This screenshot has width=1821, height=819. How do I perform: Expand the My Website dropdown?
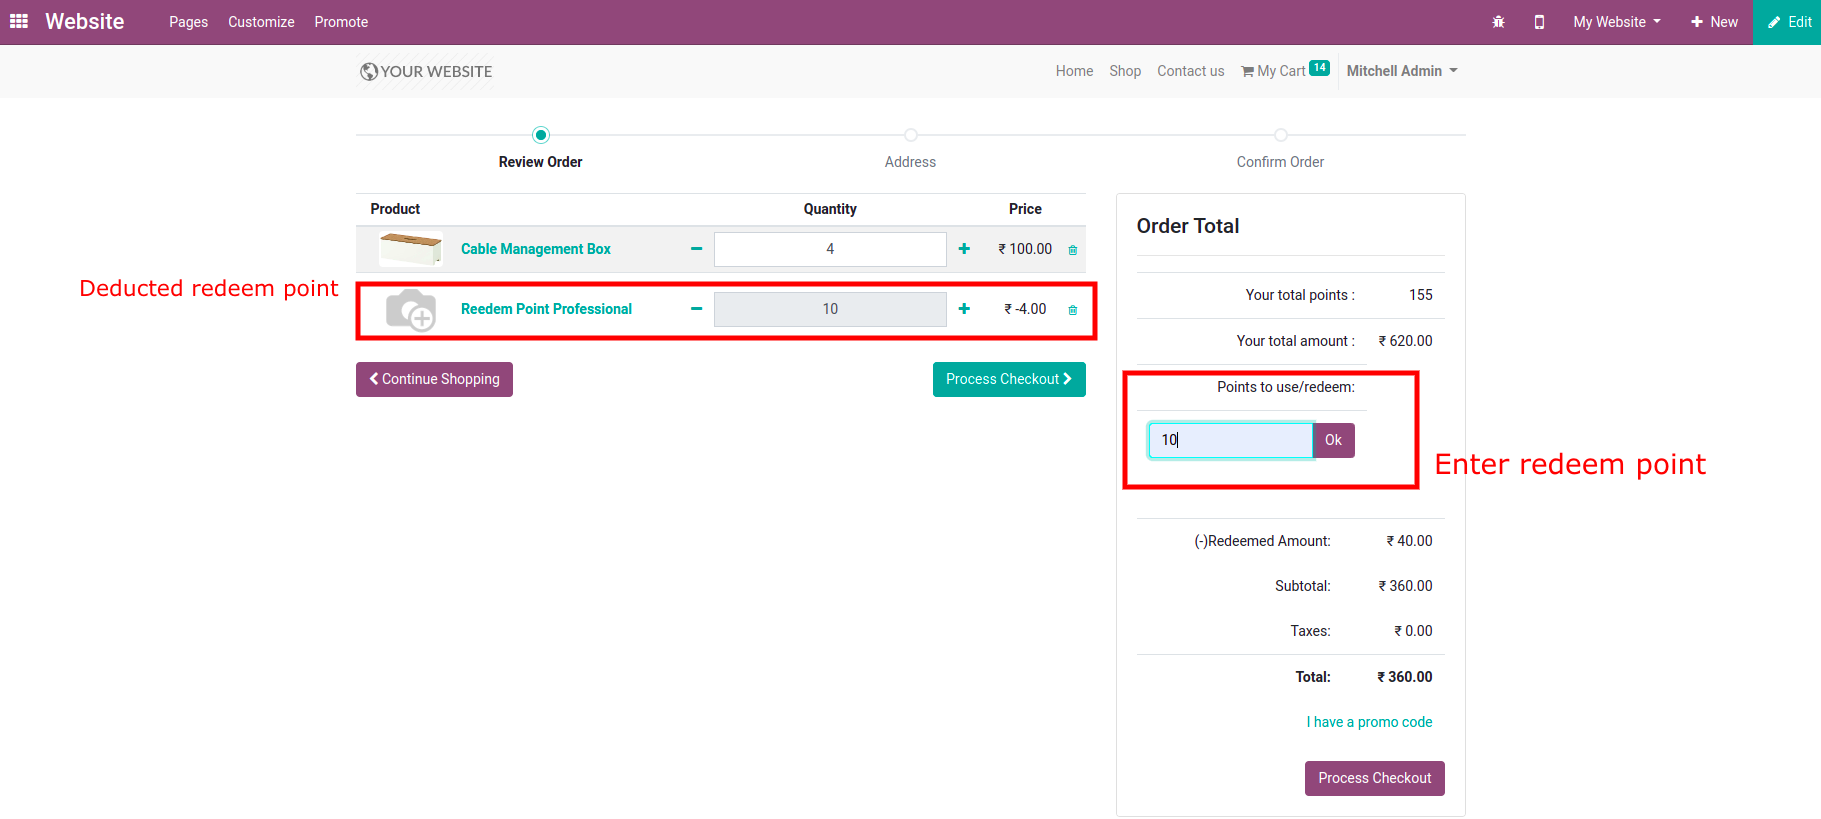[1616, 22]
